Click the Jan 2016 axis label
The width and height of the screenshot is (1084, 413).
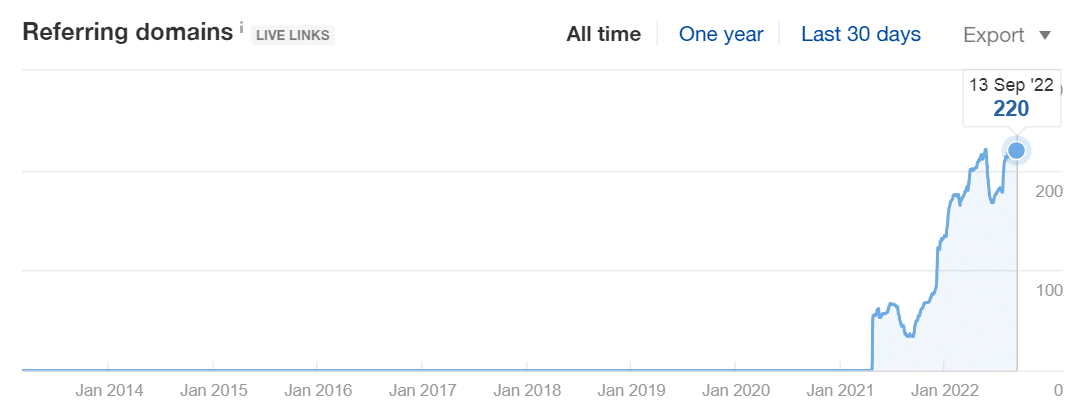[x=319, y=390]
